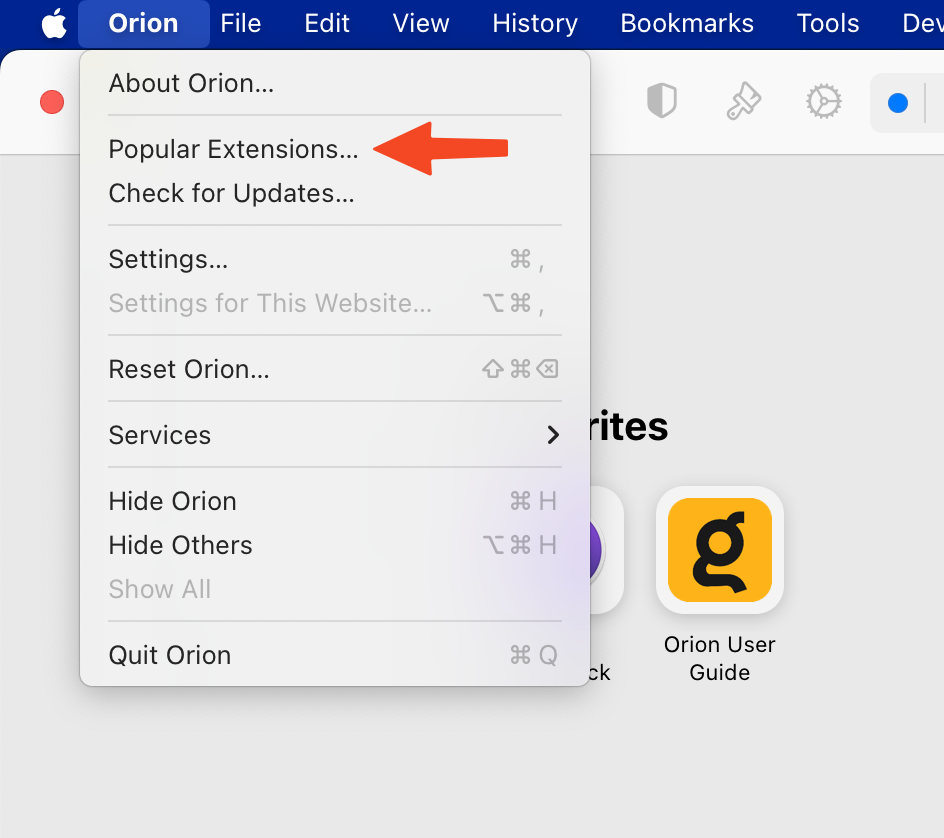Open the Bookmarks menu
The image size is (944, 838).
pyautogui.click(x=686, y=24)
